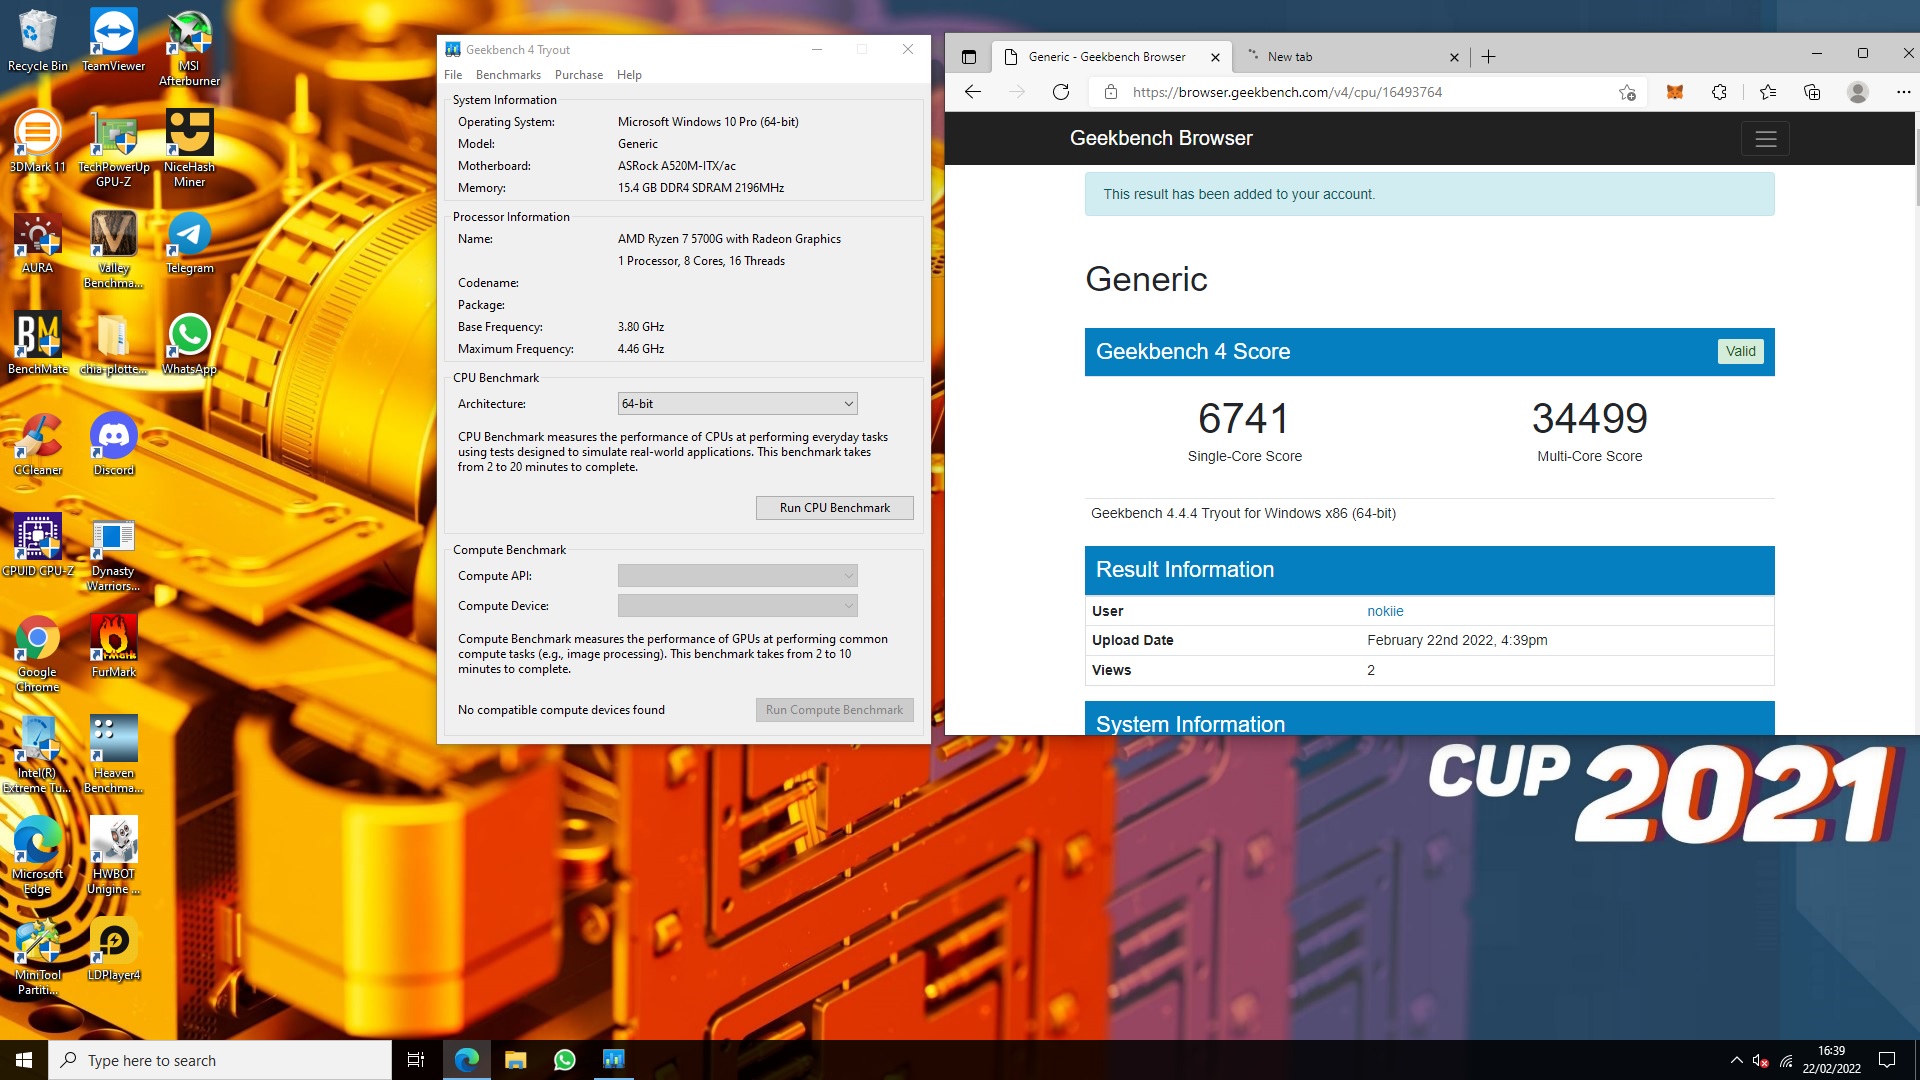
Task: Open the File menu in Geekbench
Action: (453, 75)
